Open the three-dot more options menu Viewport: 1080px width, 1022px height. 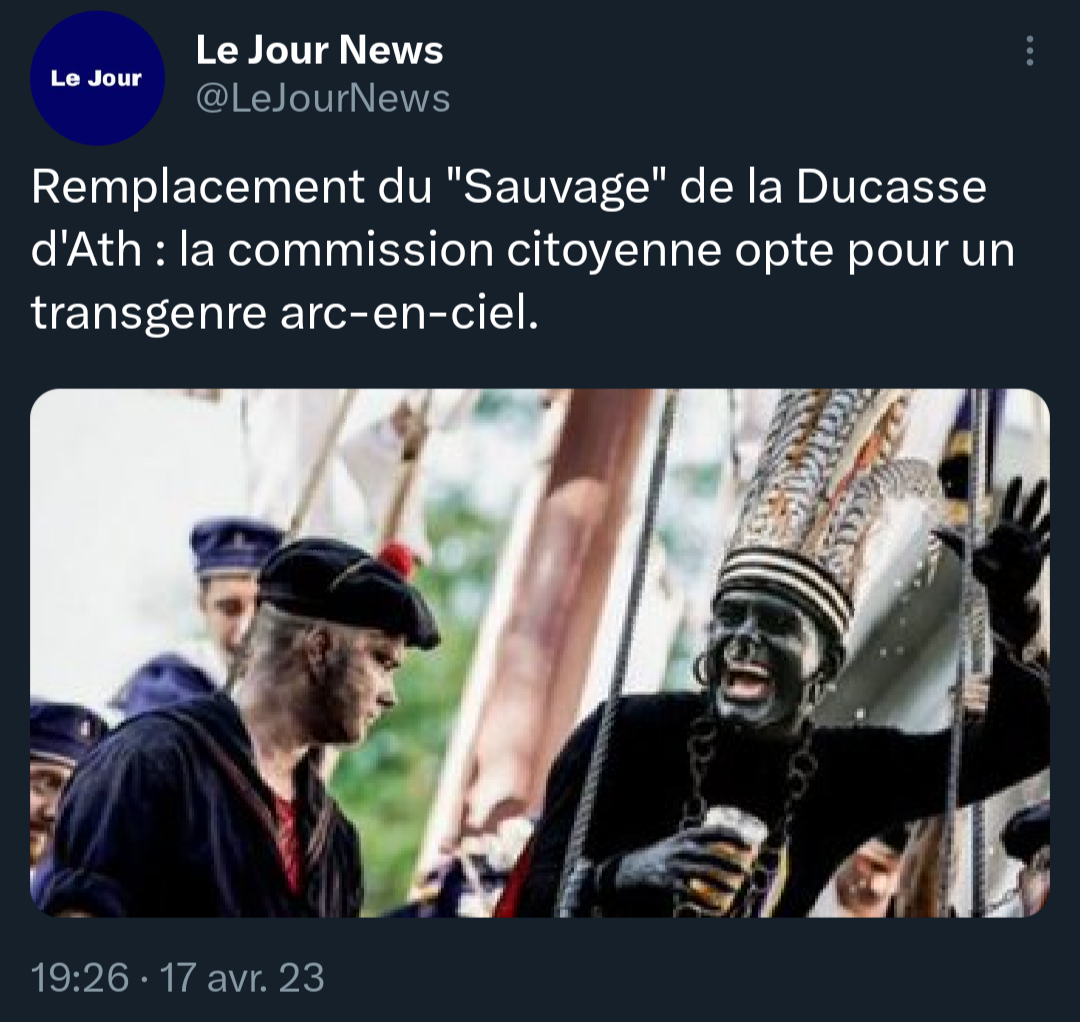click(x=1030, y=51)
